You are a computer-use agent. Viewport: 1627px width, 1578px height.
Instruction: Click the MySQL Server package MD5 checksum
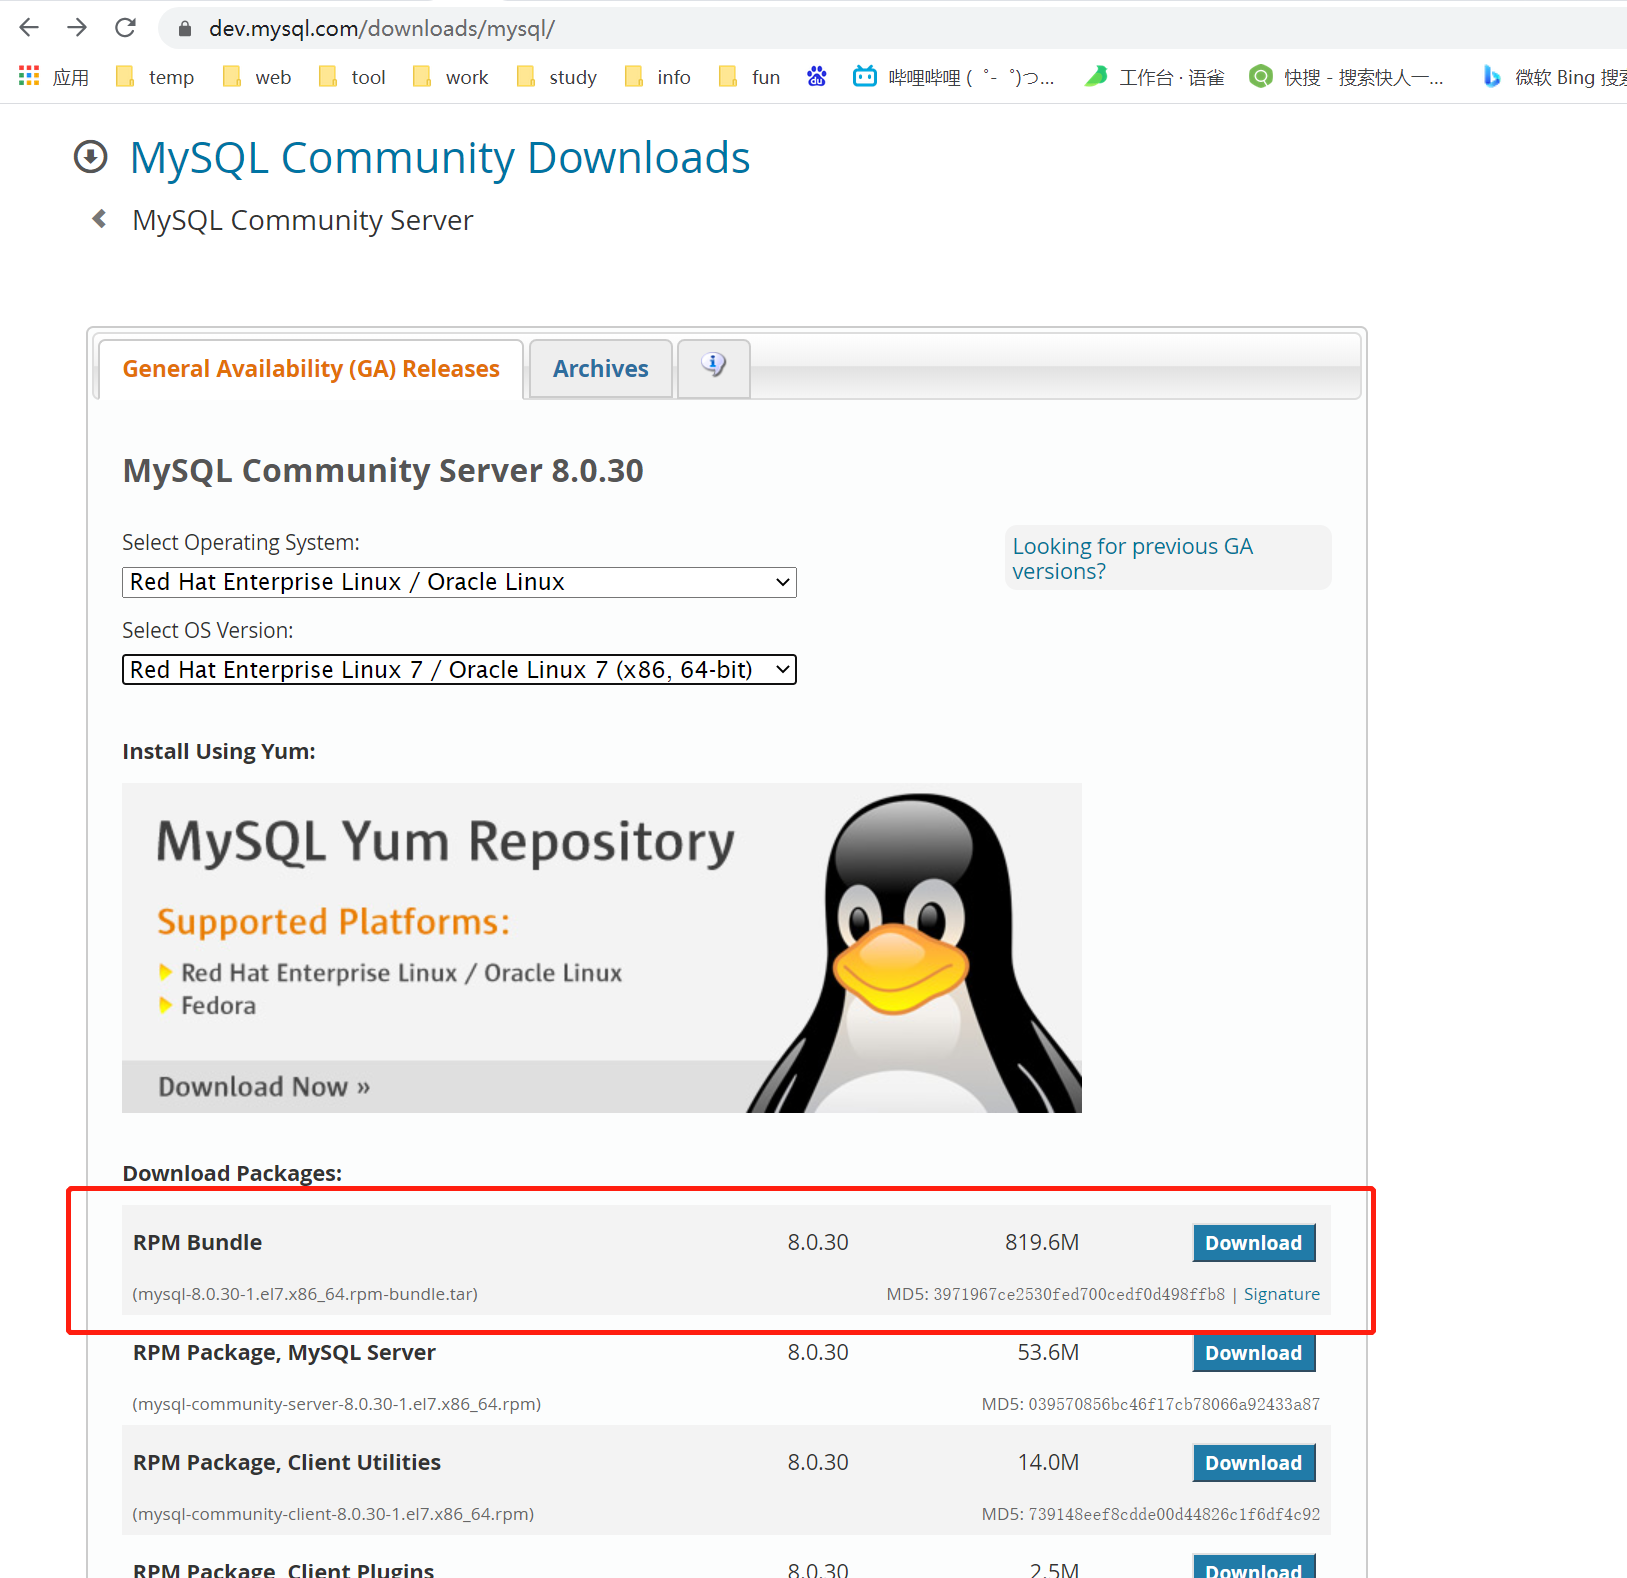pos(1150,1404)
